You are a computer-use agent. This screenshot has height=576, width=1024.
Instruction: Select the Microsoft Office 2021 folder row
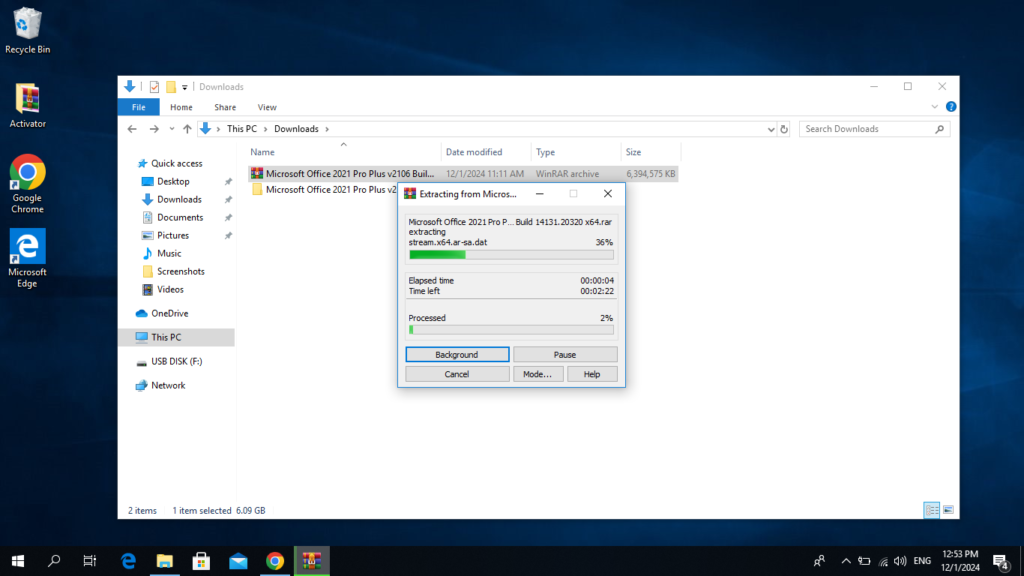323,190
